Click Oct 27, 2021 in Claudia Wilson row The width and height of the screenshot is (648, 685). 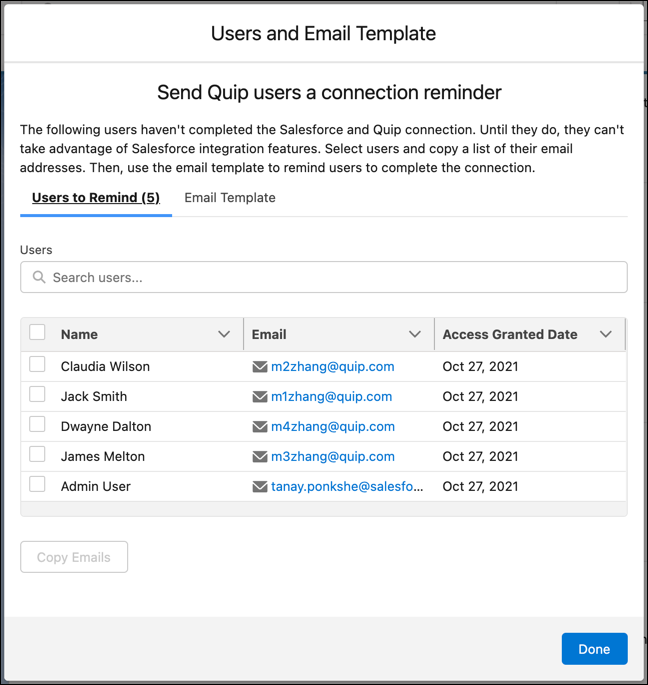tap(480, 367)
